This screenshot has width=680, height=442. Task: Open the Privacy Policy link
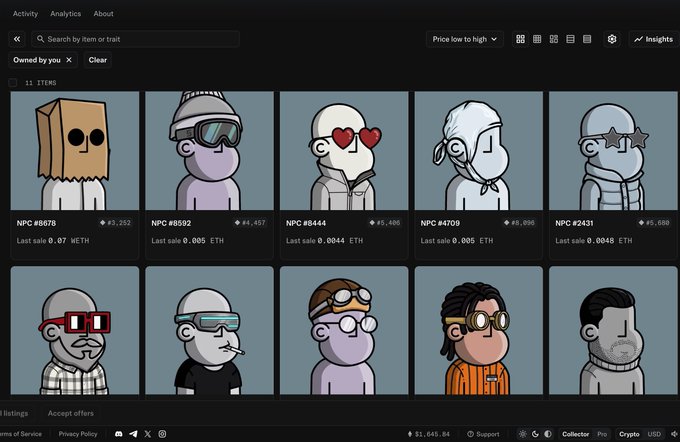click(78, 434)
